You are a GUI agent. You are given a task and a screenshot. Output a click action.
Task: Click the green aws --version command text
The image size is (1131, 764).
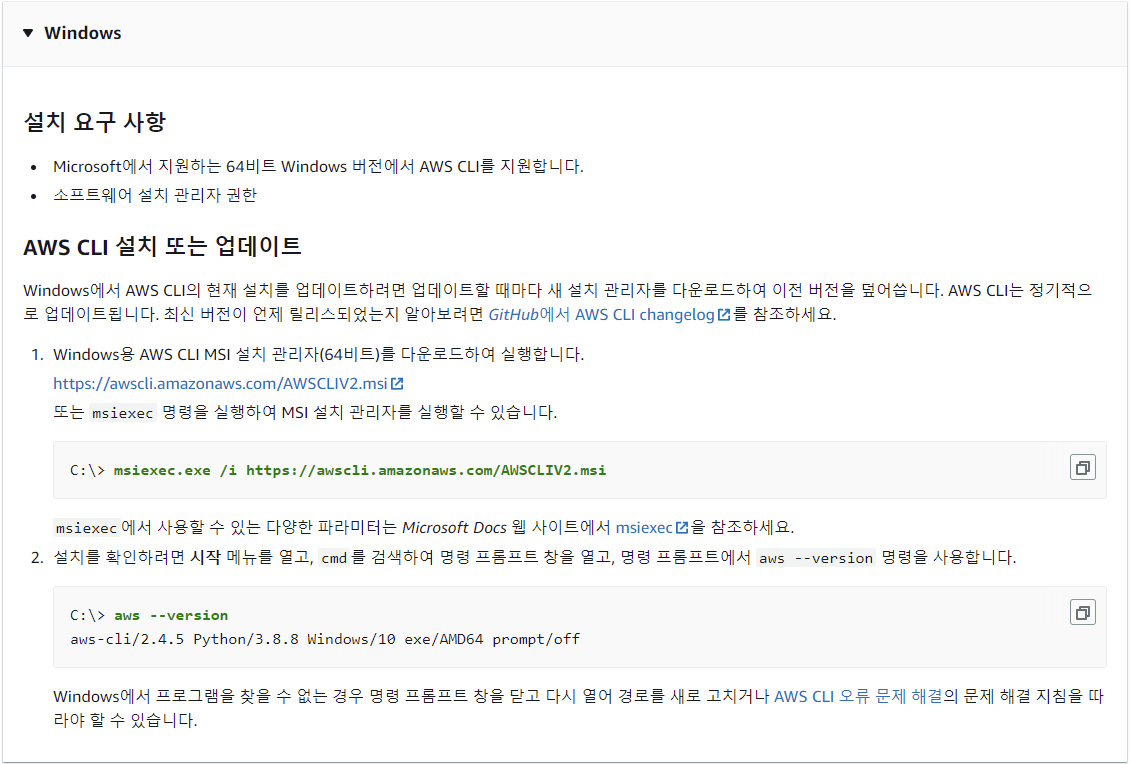pos(171,615)
